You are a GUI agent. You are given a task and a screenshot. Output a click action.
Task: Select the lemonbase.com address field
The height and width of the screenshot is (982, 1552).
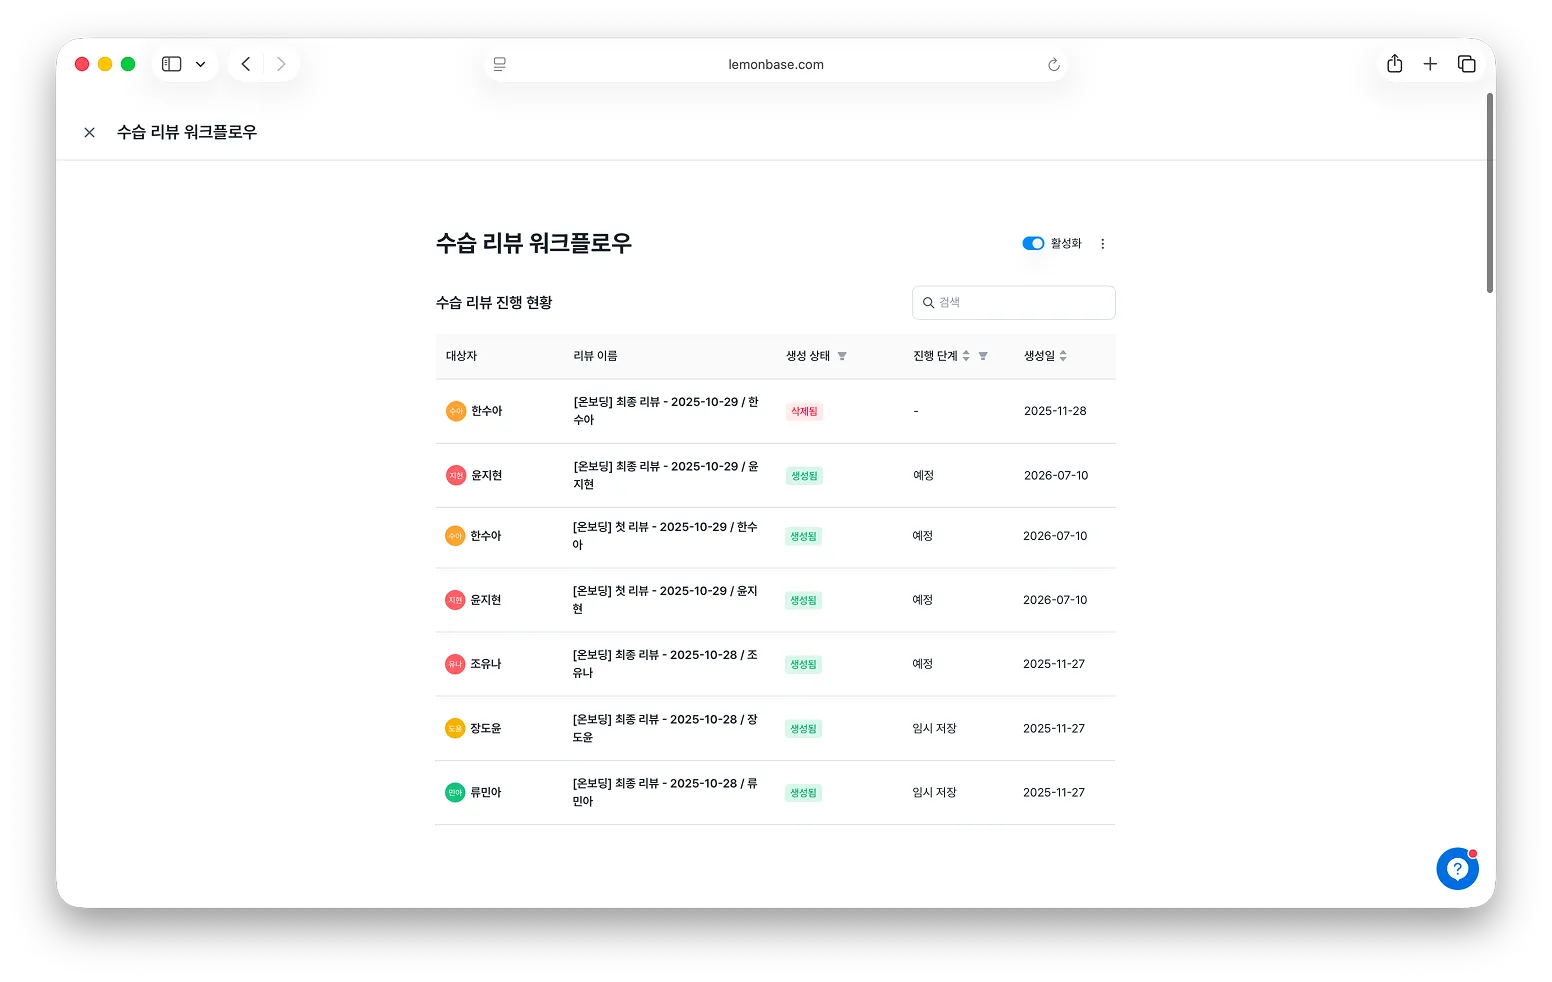(x=776, y=64)
